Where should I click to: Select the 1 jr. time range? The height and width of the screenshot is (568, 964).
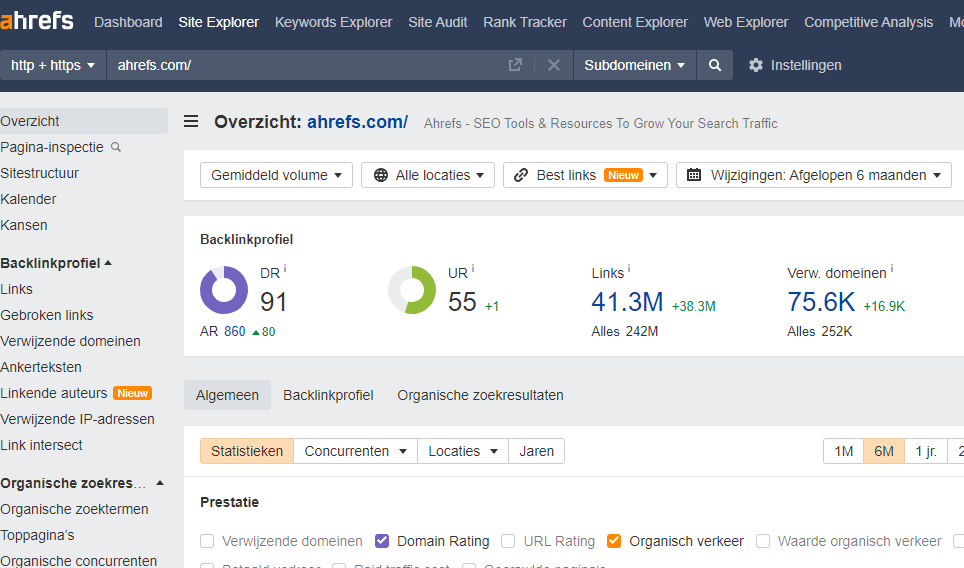click(926, 451)
